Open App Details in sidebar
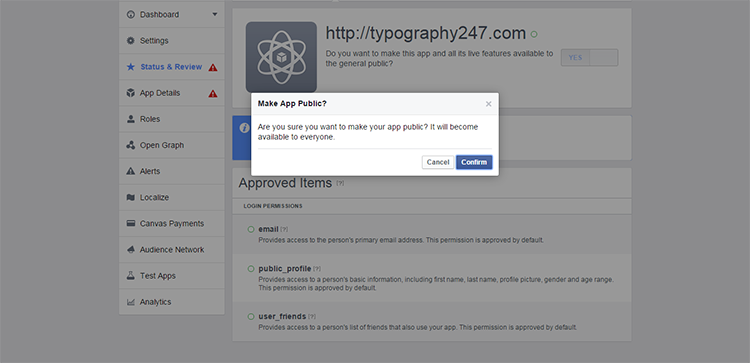The image size is (750, 363). tap(172, 93)
